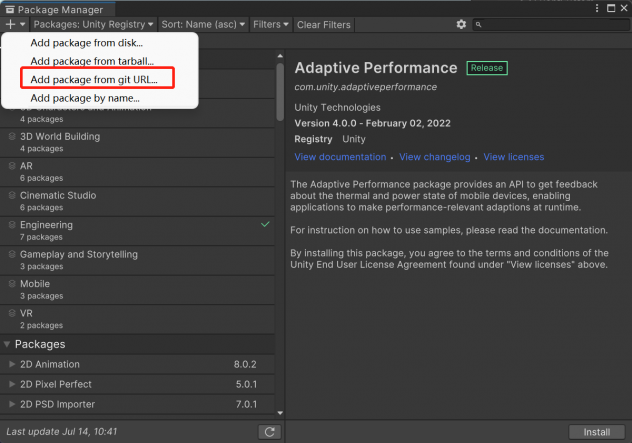The image size is (632, 443).
Task: Select the 2D Animation package
Action: pos(137,364)
